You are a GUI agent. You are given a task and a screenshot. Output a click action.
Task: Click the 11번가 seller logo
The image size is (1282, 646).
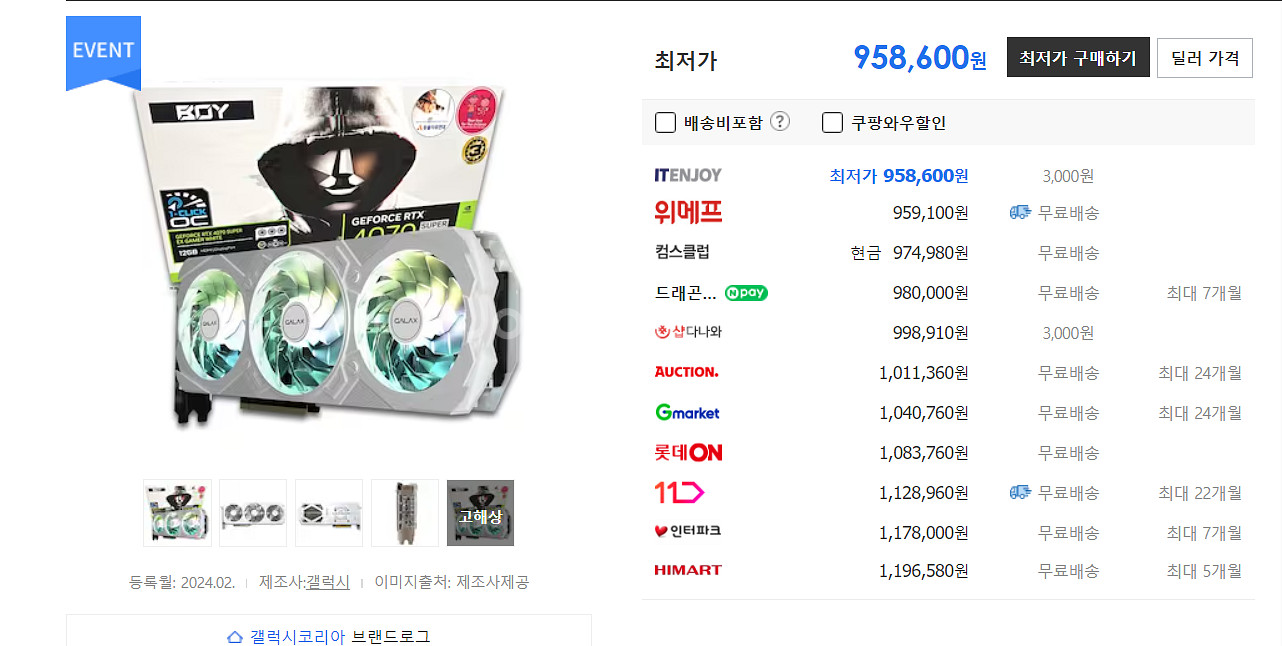coord(679,492)
